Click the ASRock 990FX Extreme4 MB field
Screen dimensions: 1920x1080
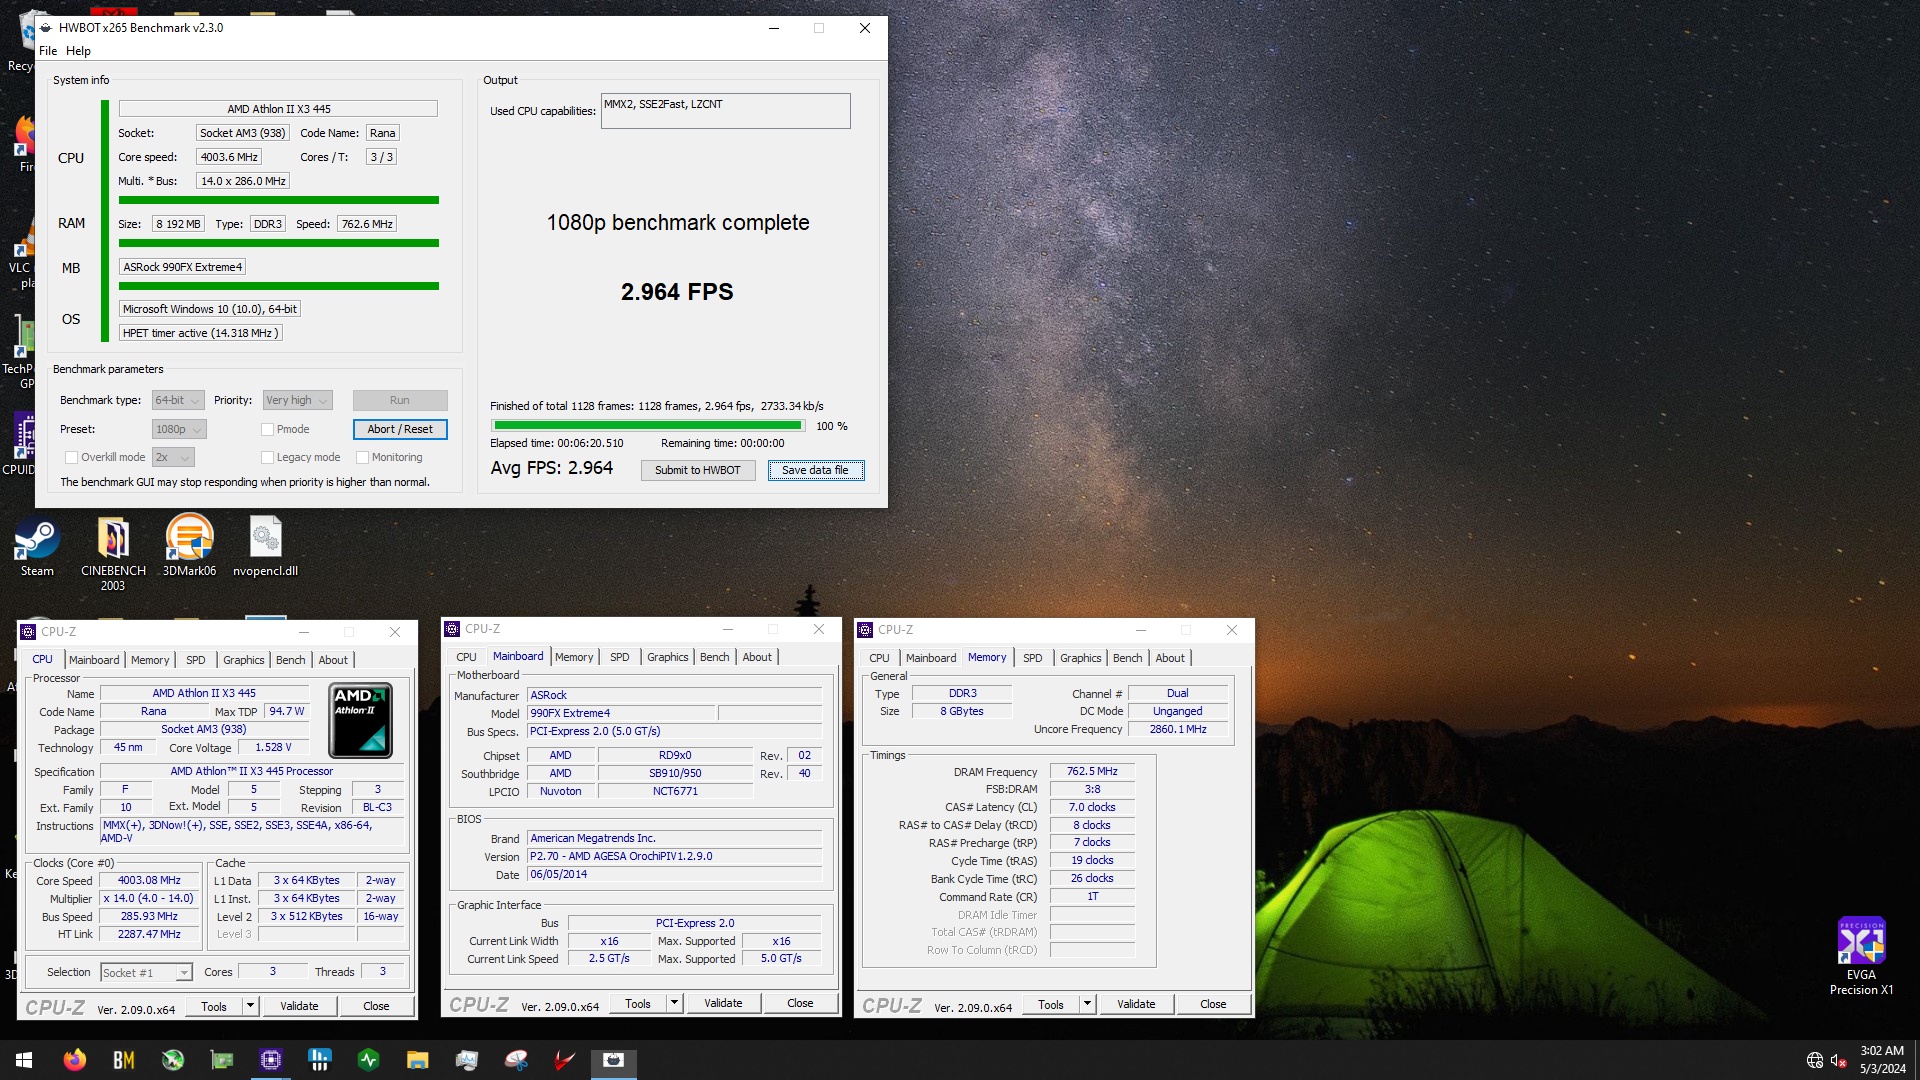coord(182,267)
